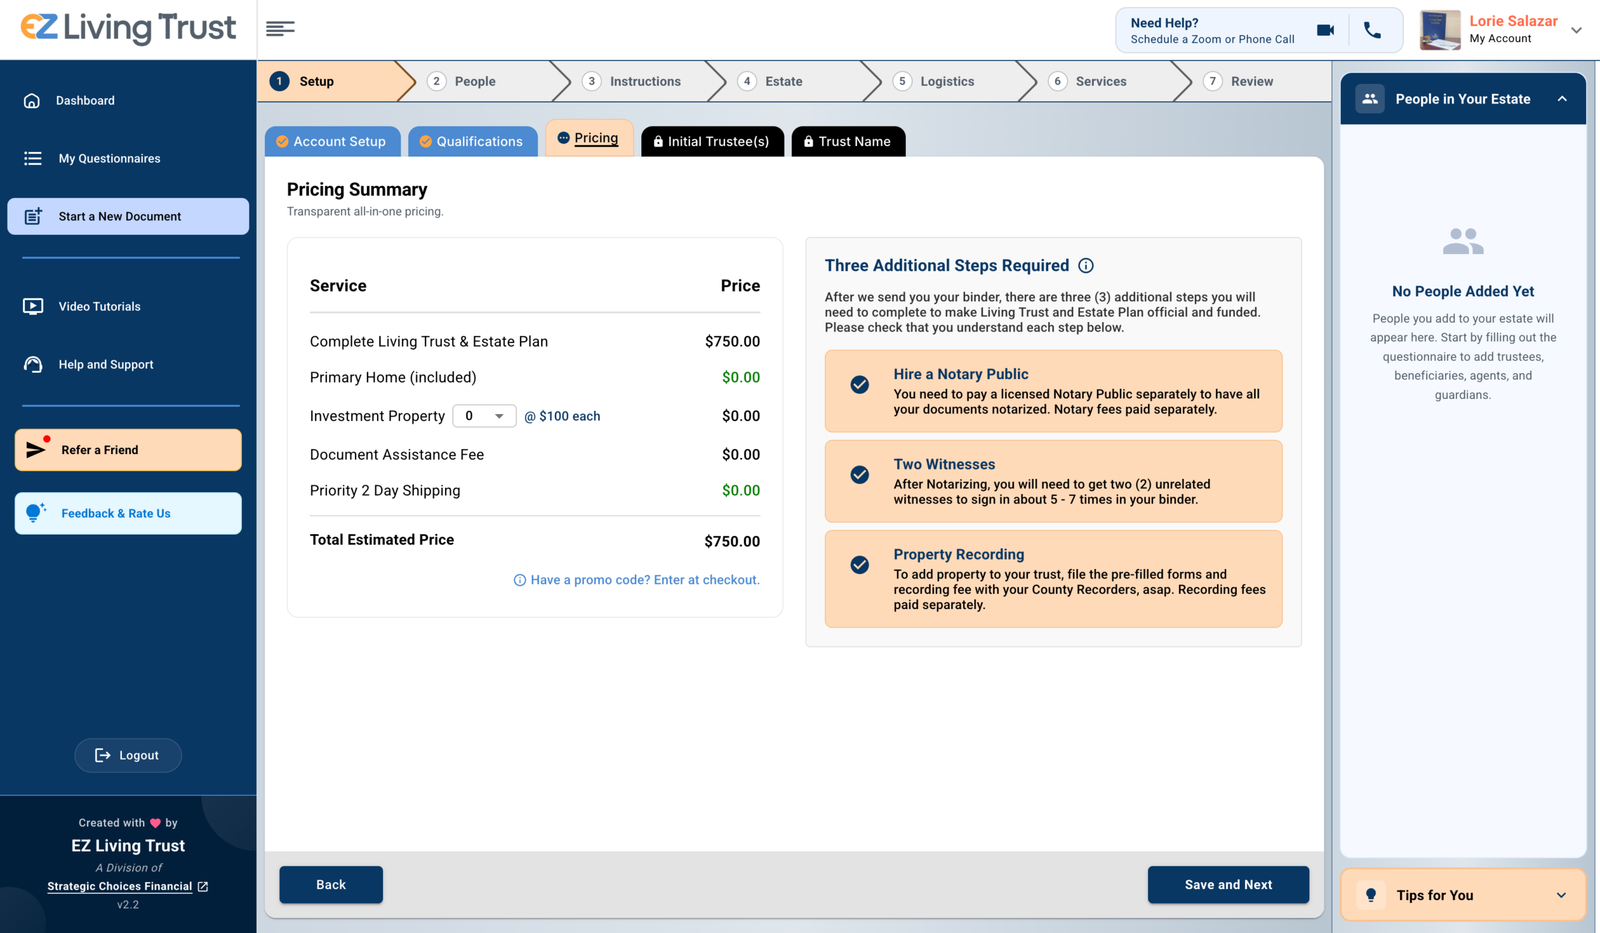This screenshot has height=933, width=1600.
Task: Select the Pricing tab
Action: pyautogui.click(x=589, y=138)
